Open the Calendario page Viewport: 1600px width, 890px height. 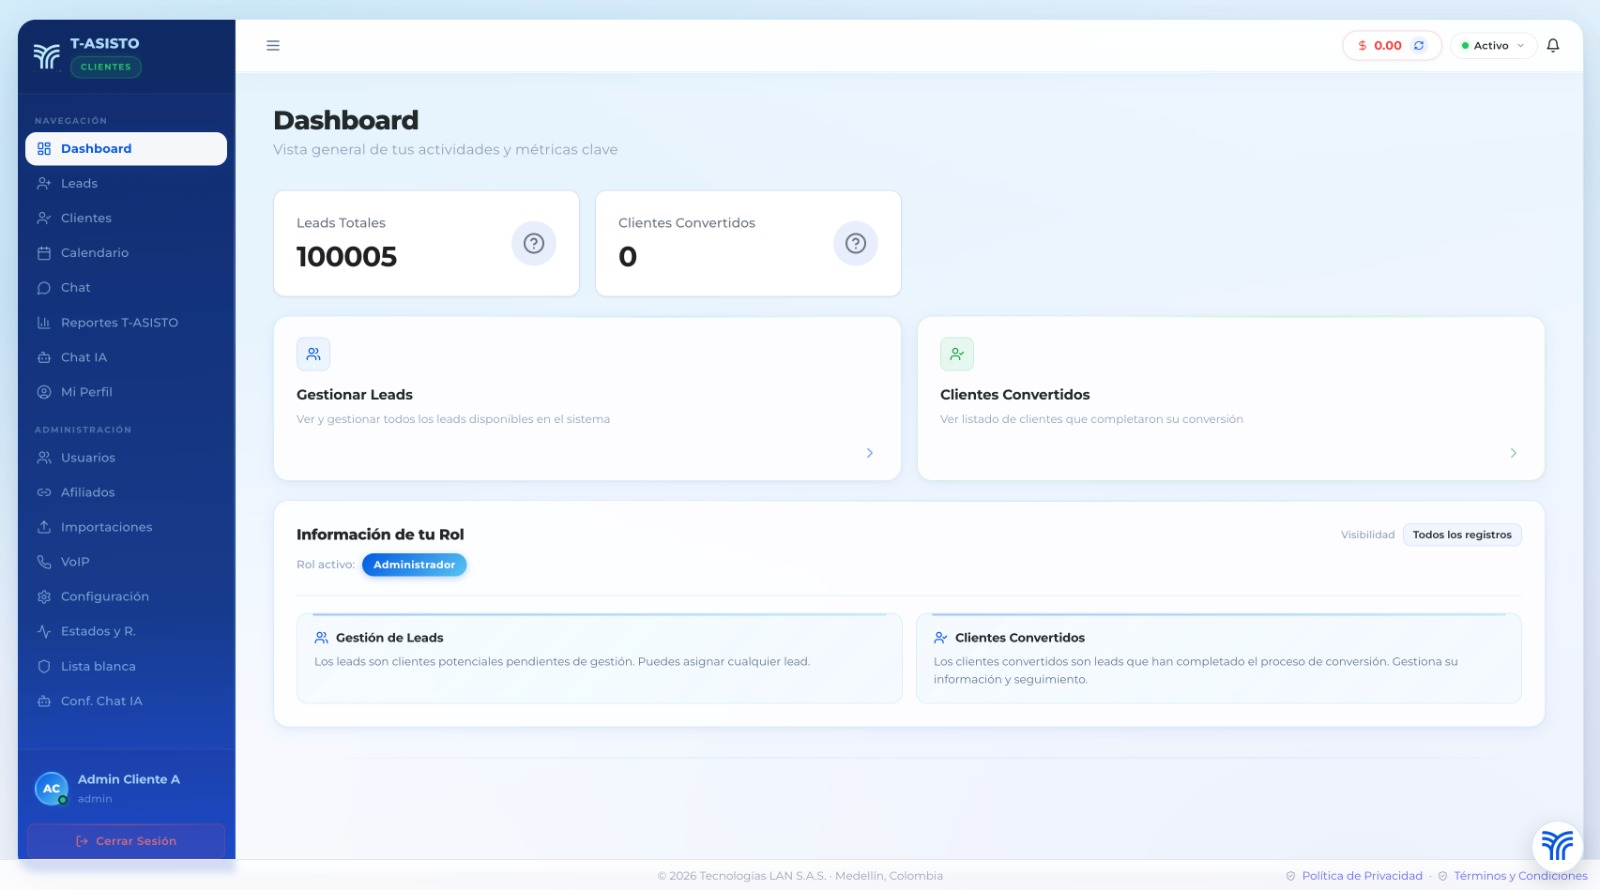pos(126,253)
